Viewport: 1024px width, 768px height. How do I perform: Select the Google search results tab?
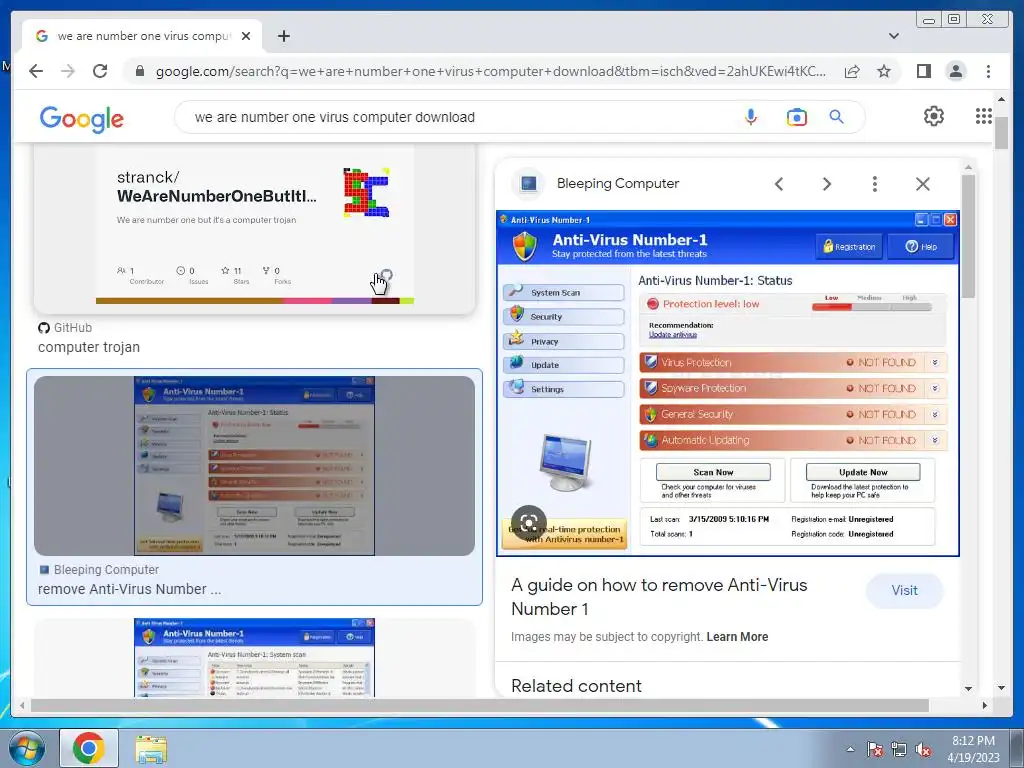coord(142,36)
